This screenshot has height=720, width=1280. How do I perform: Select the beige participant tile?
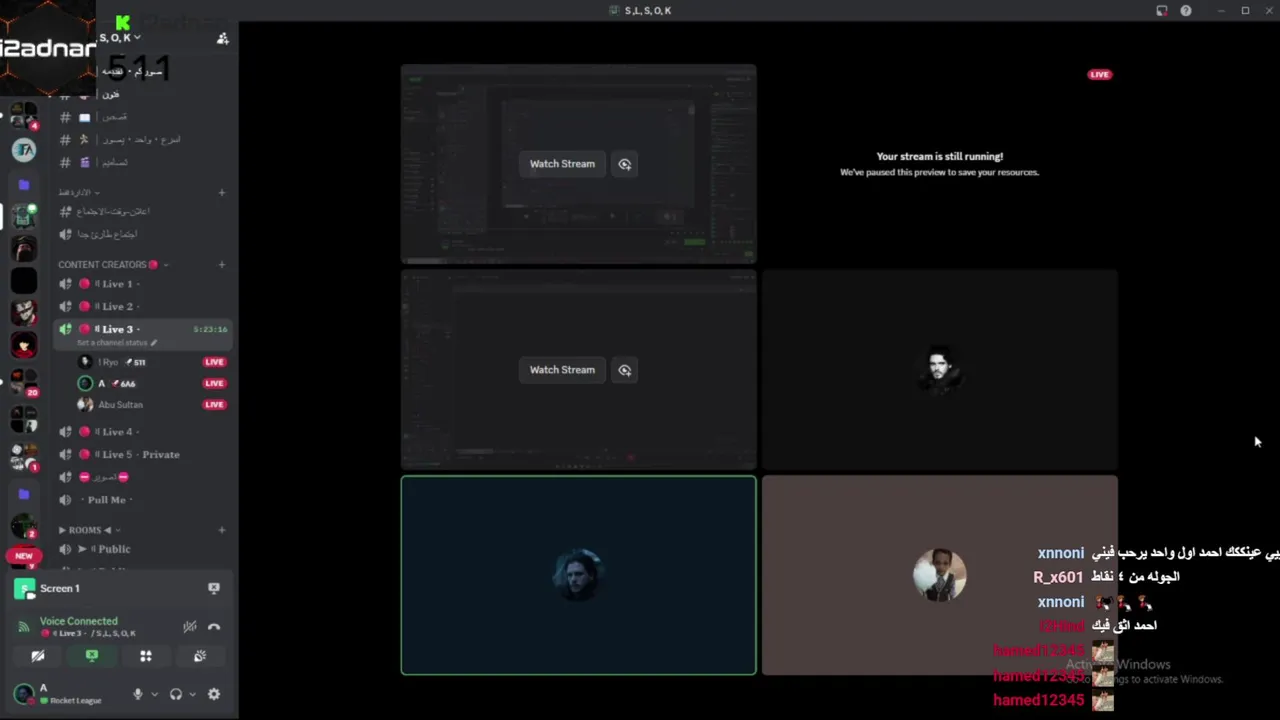pyautogui.click(x=939, y=575)
